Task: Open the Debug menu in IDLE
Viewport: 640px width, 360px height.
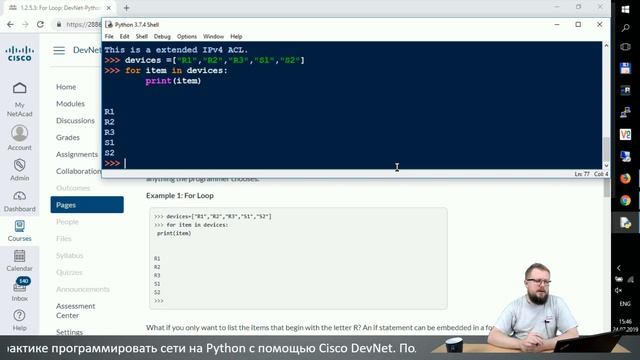Action: tap(162, 36)
